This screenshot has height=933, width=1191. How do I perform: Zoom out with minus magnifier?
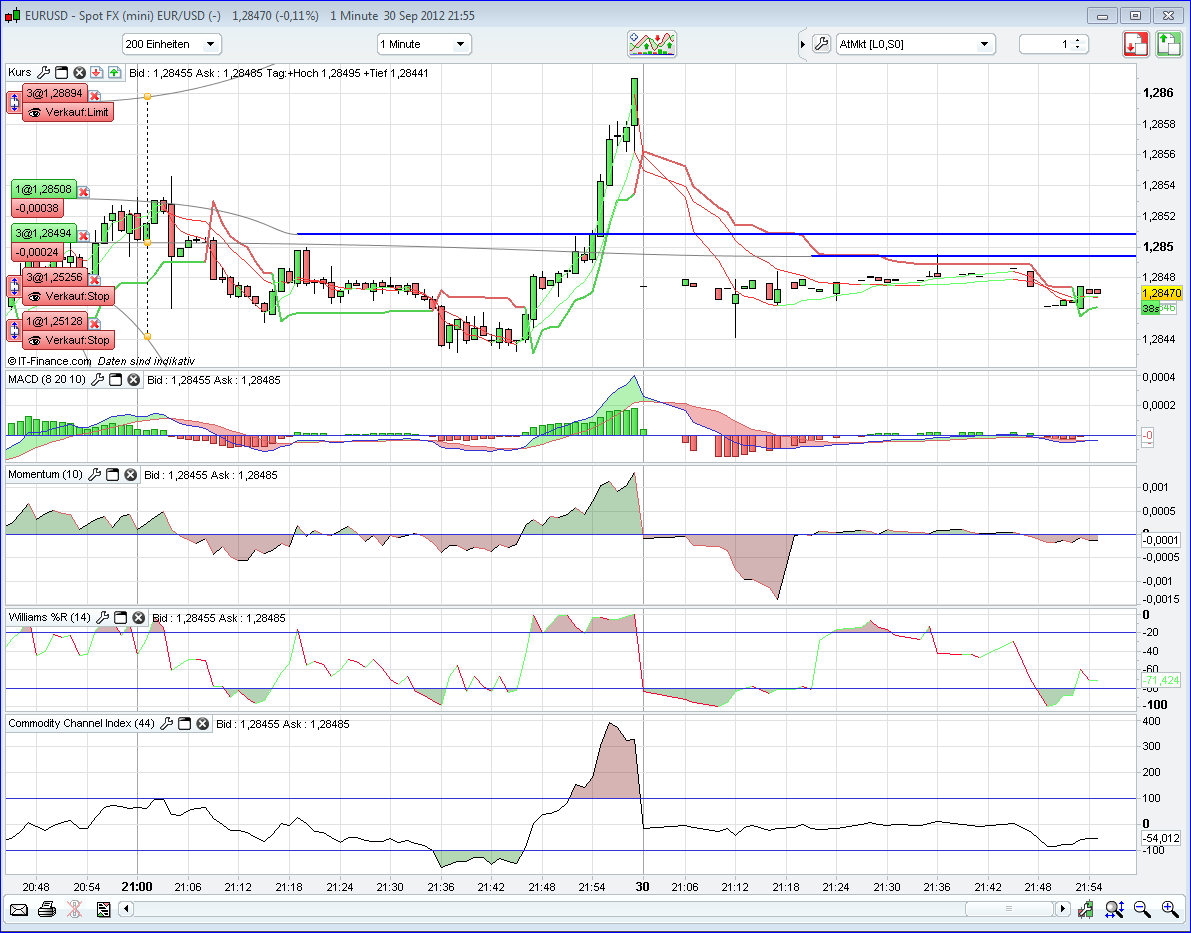[x=1142, y=909]
